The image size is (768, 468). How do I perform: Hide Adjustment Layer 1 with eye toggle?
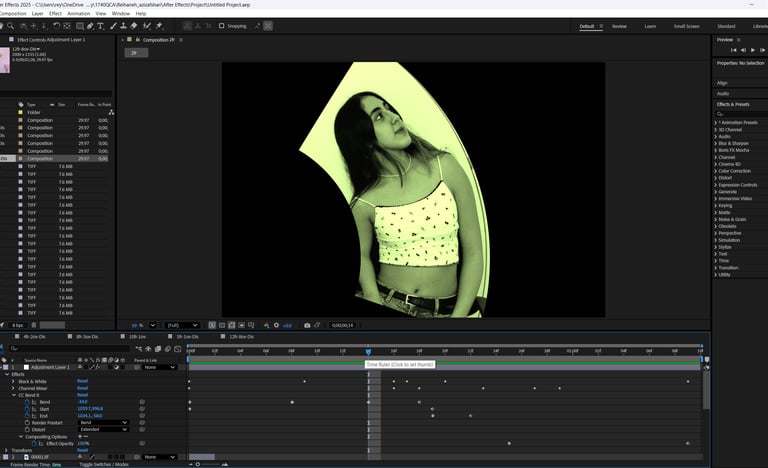tap(3, 367)
